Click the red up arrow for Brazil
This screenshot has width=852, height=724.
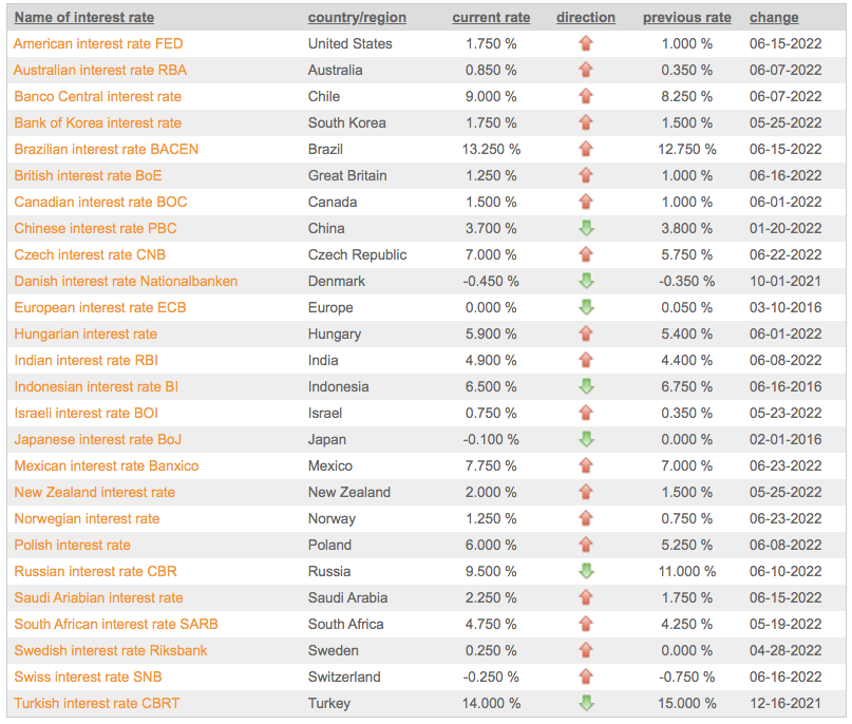tap(585, 149)
